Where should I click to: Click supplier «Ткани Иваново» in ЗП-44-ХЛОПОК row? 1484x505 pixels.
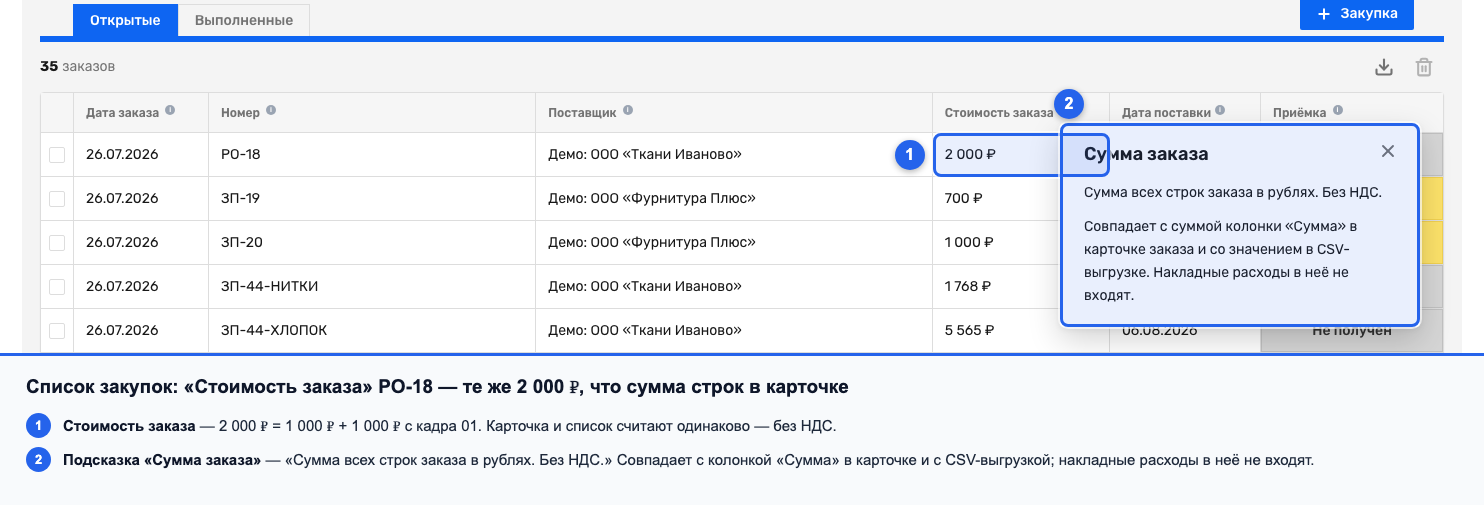coord(645,331)
